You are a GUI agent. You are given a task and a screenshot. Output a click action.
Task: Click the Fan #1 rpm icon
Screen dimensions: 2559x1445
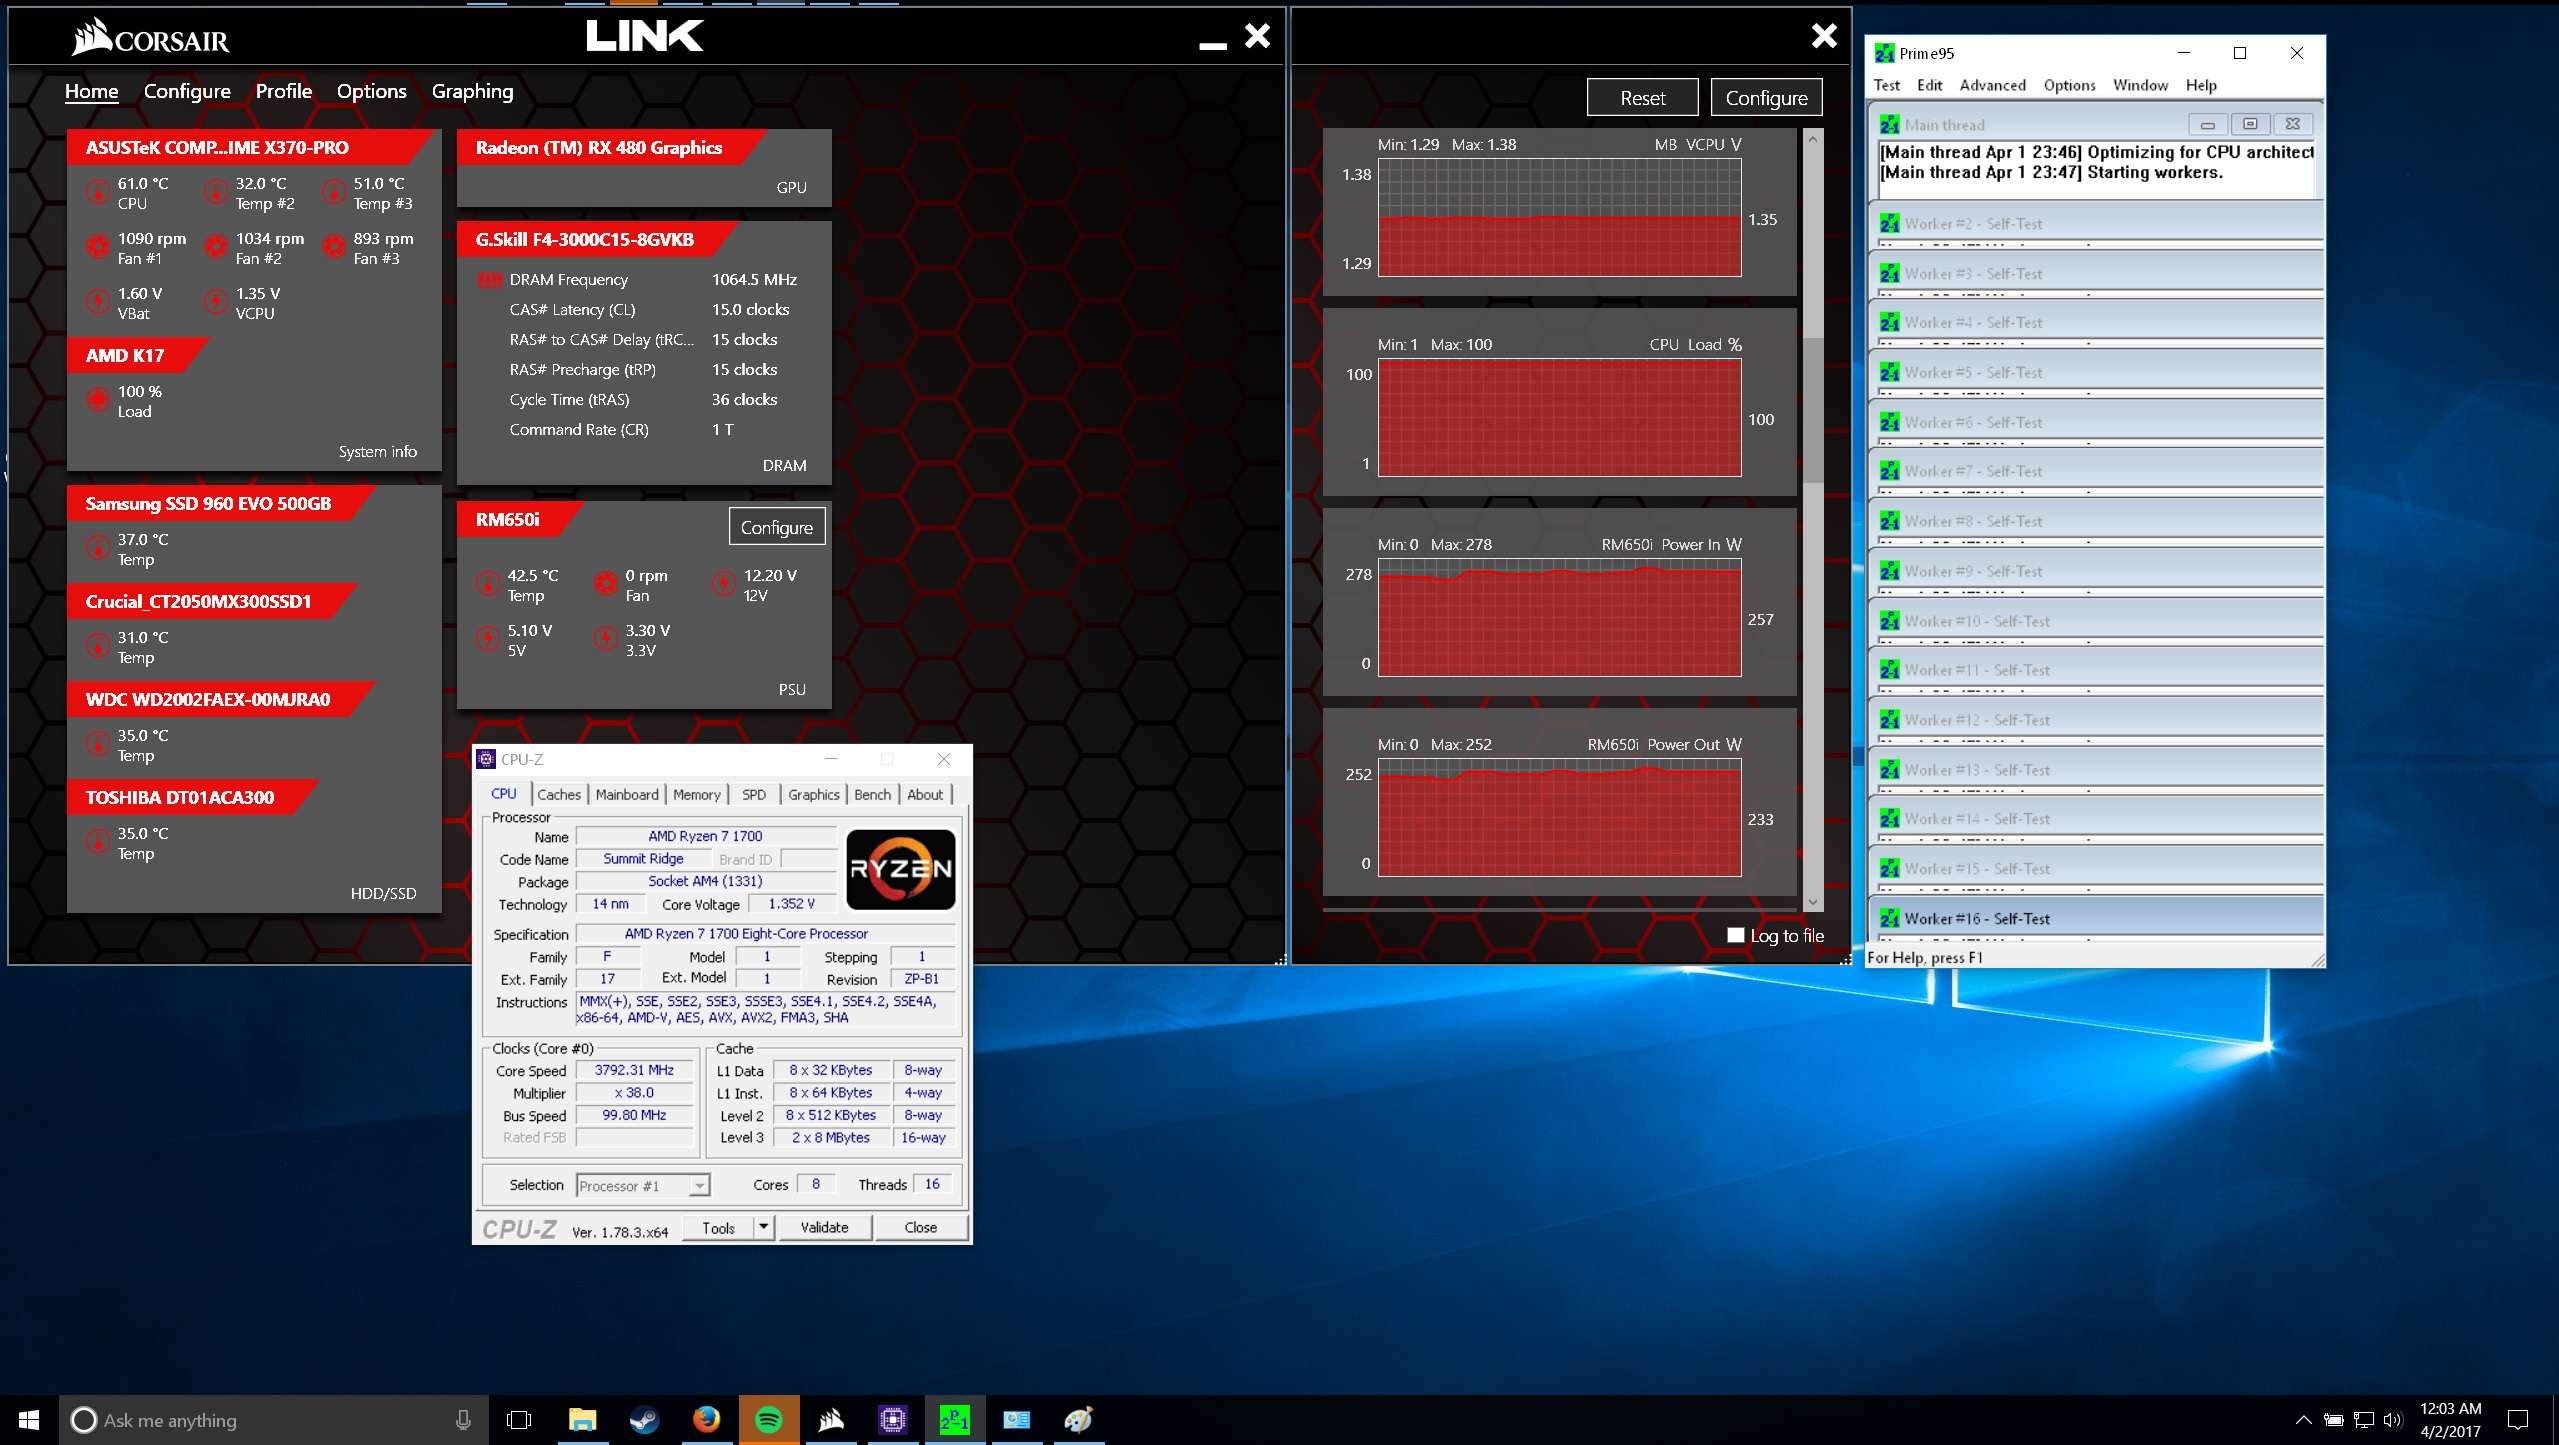point(98,247)
